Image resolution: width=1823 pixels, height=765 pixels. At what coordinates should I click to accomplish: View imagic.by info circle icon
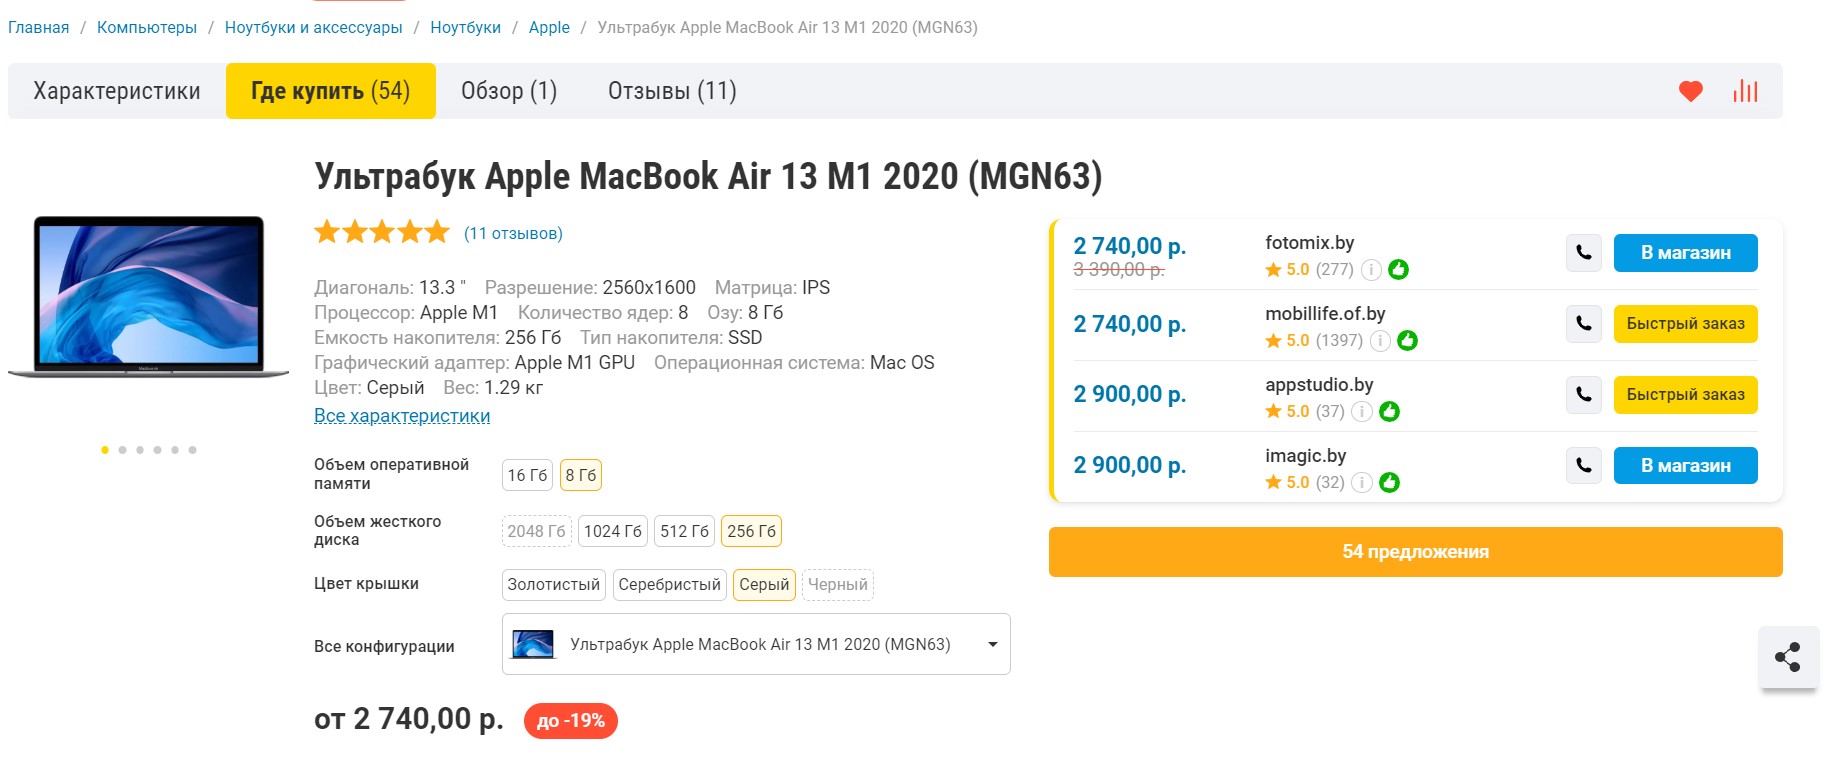point(1362,483)
